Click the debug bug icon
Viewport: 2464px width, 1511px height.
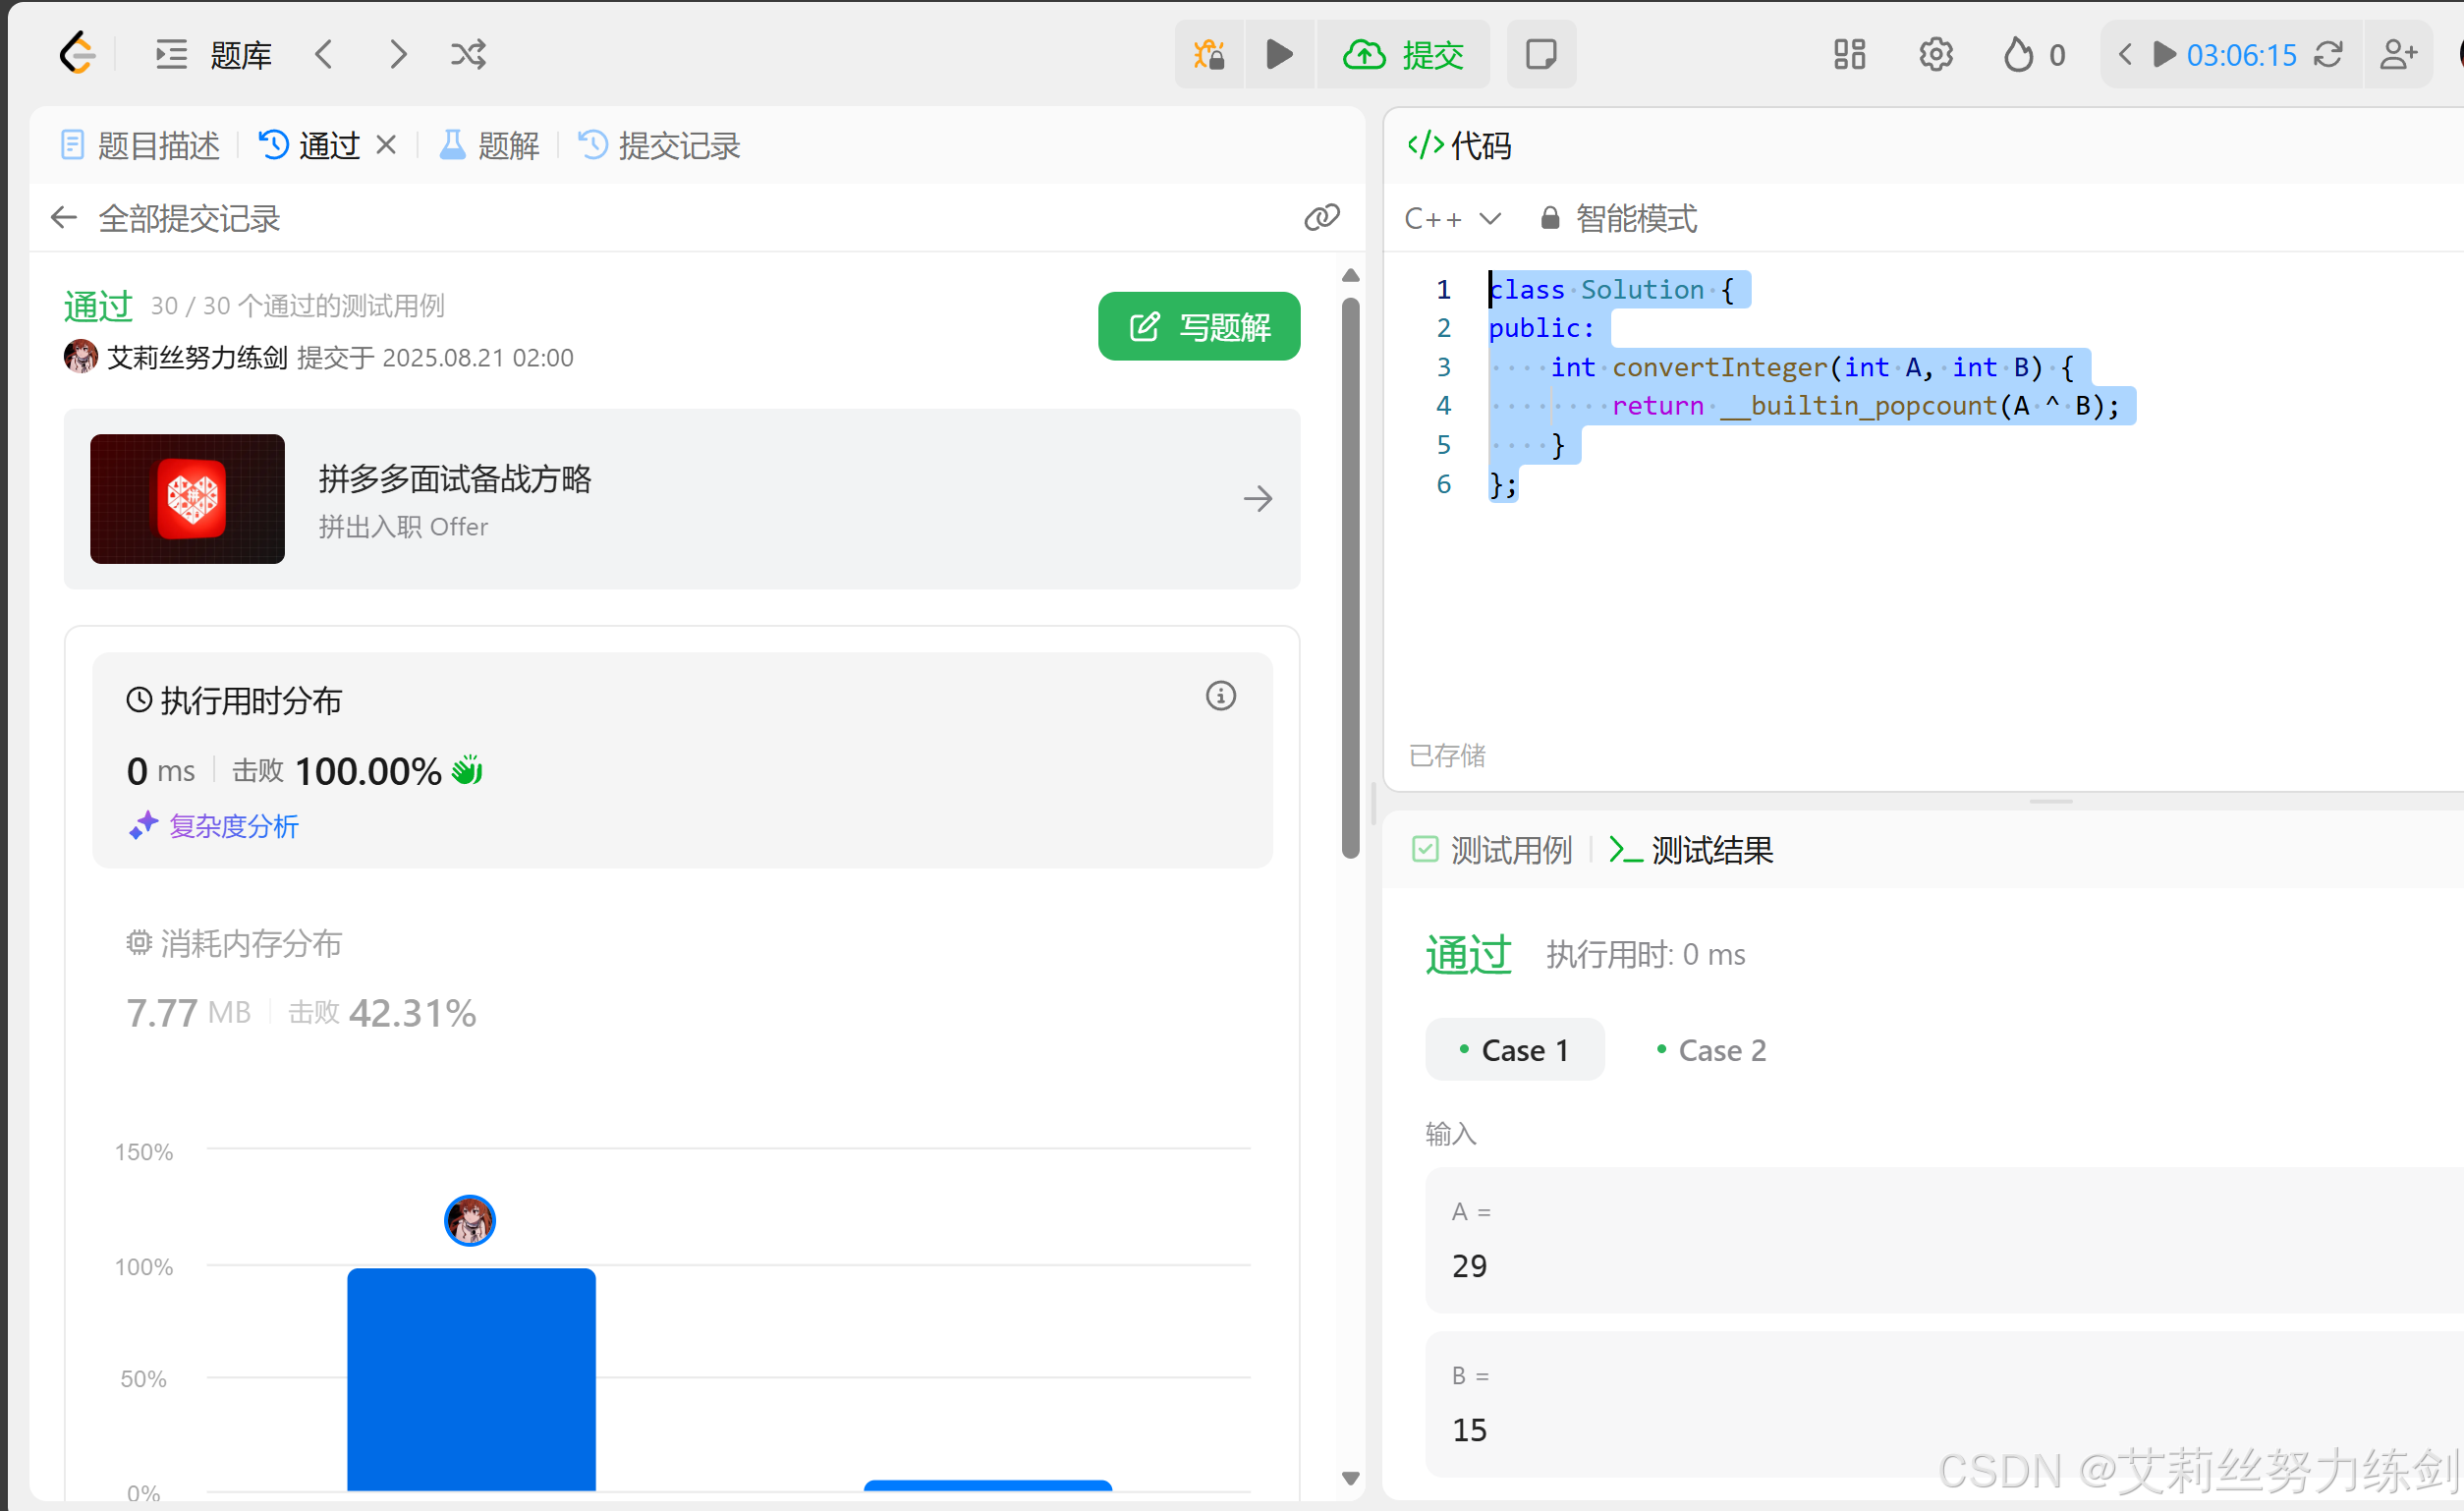click(x=1209, y=54)
